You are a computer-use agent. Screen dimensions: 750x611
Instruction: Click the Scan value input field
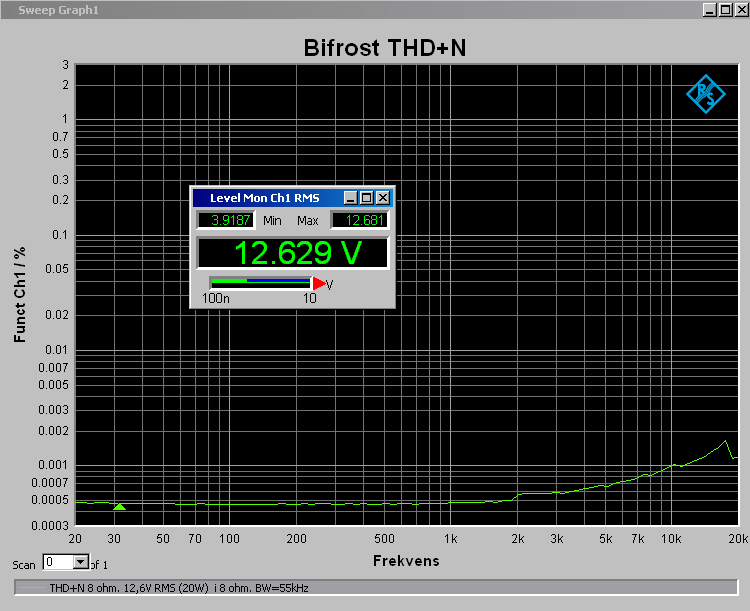(58, 562)
